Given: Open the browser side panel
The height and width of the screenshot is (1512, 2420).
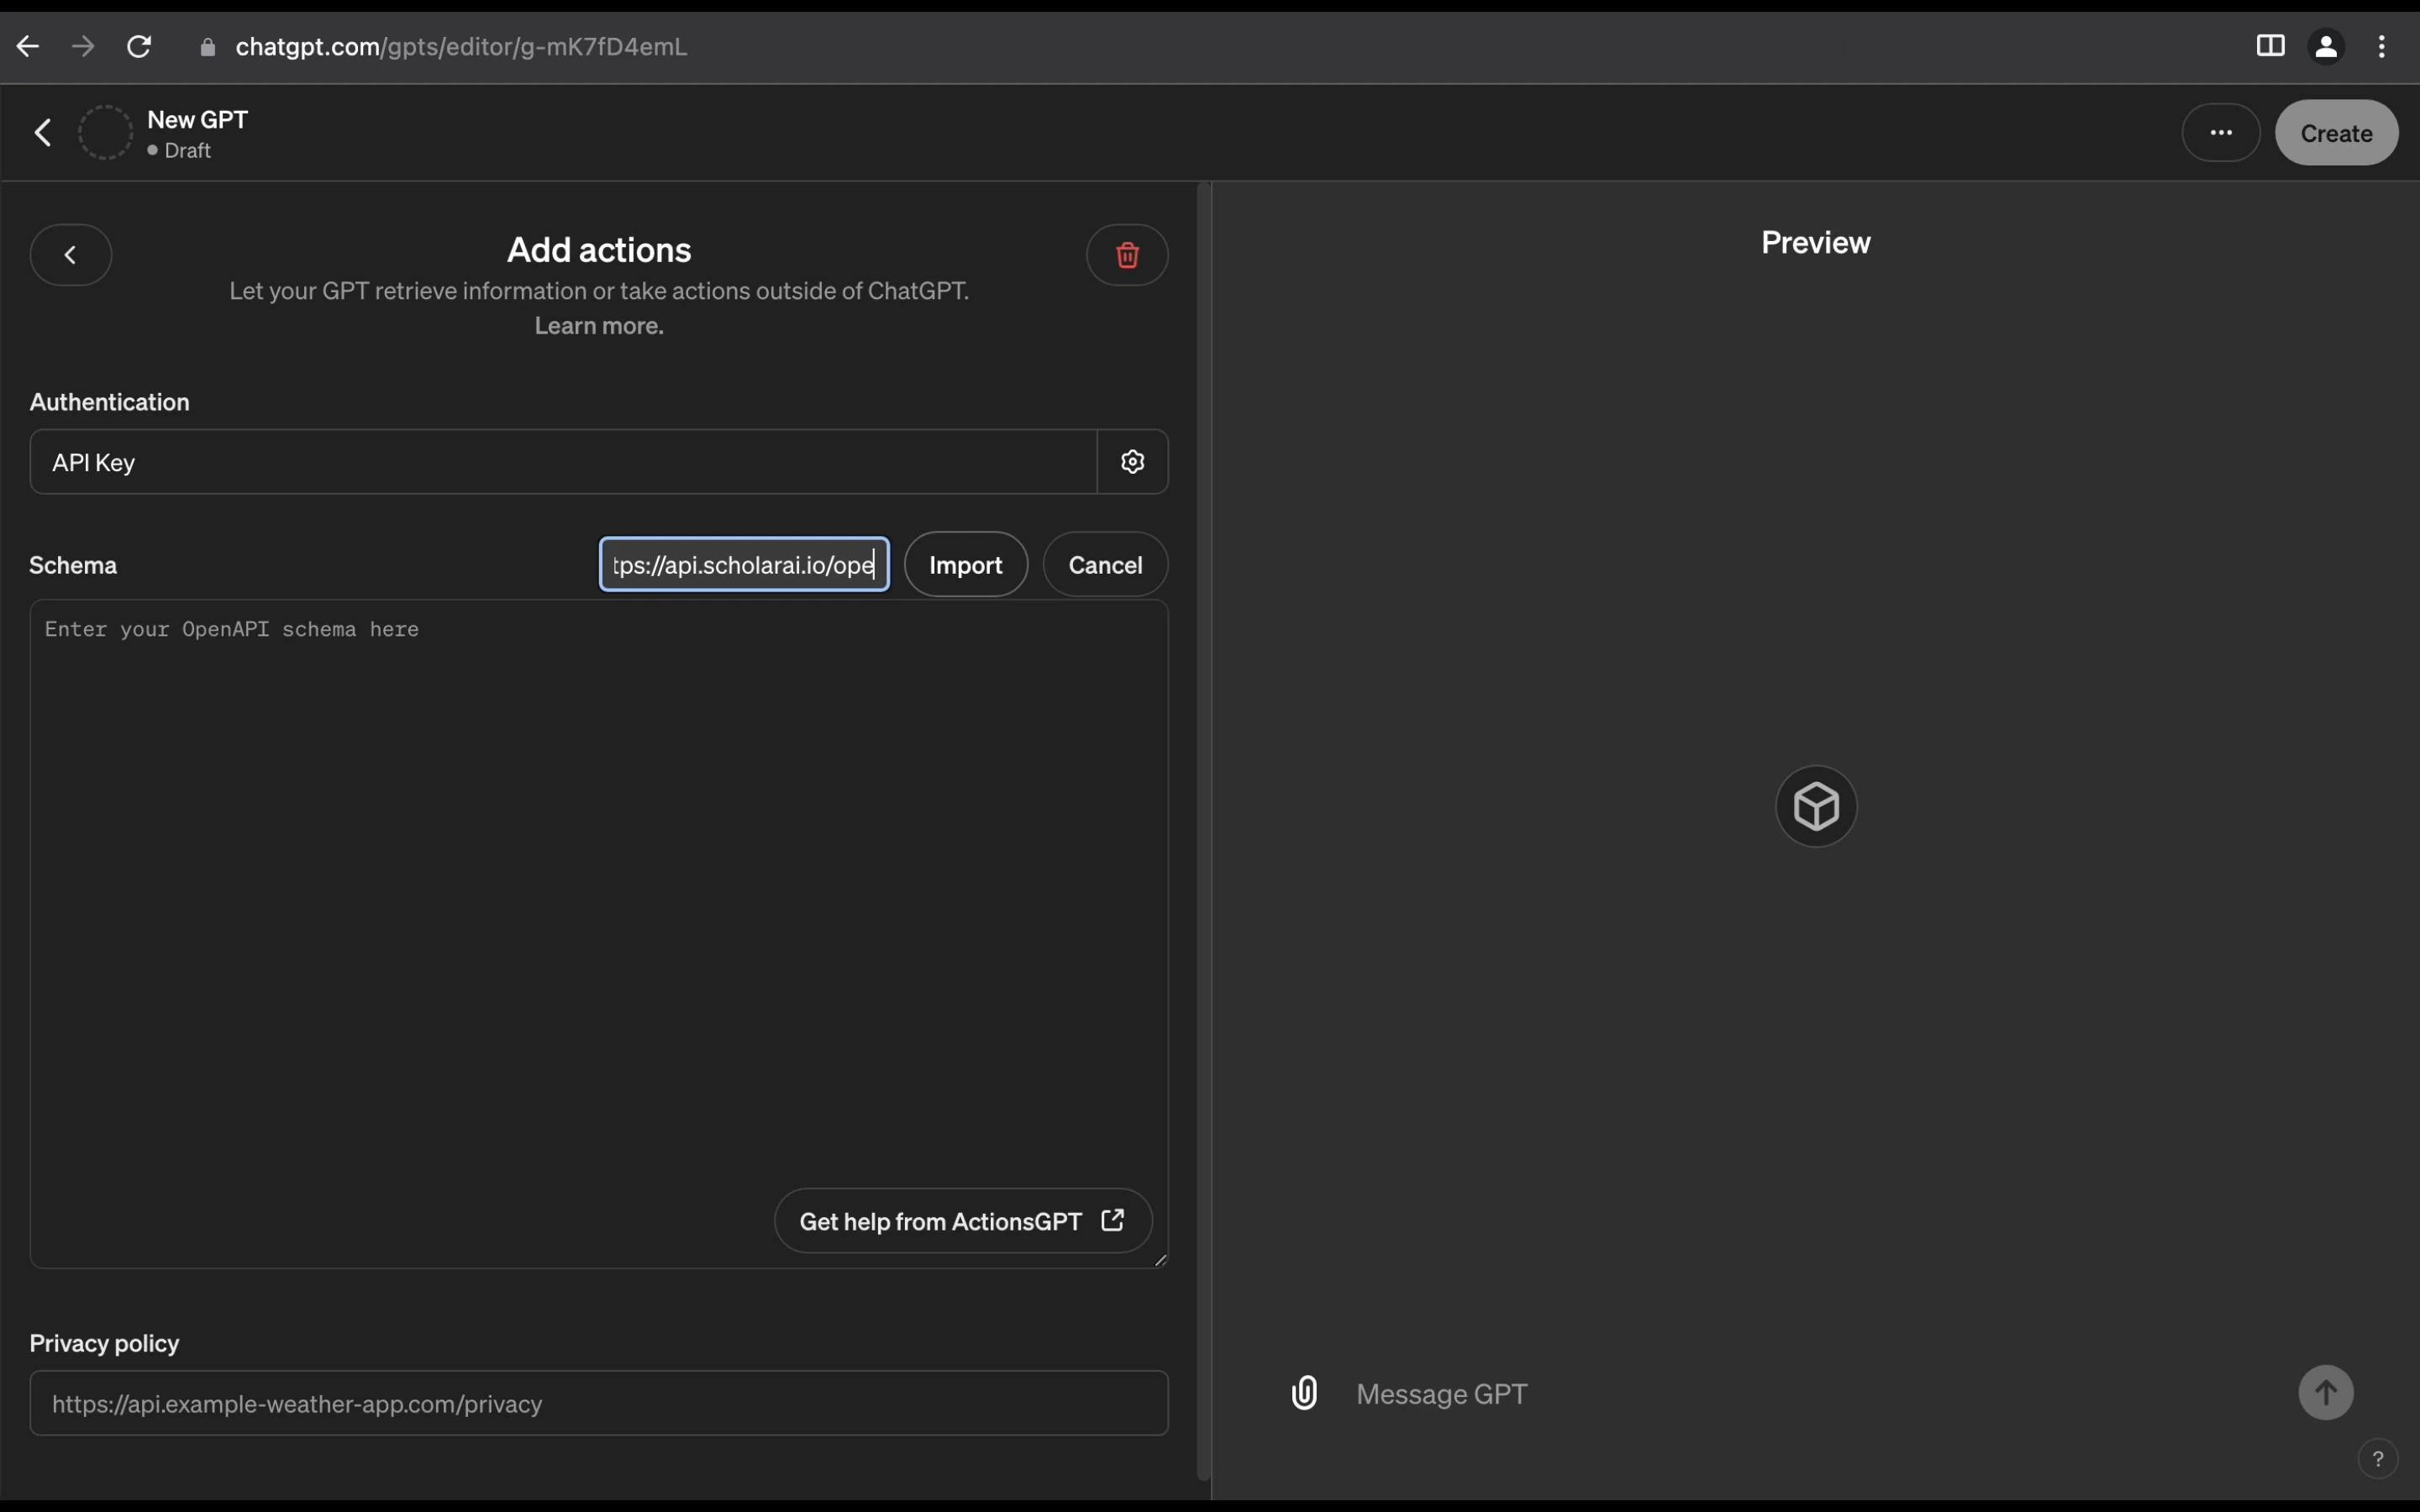Looking at the screenshot, I should tap(2270, 46).
